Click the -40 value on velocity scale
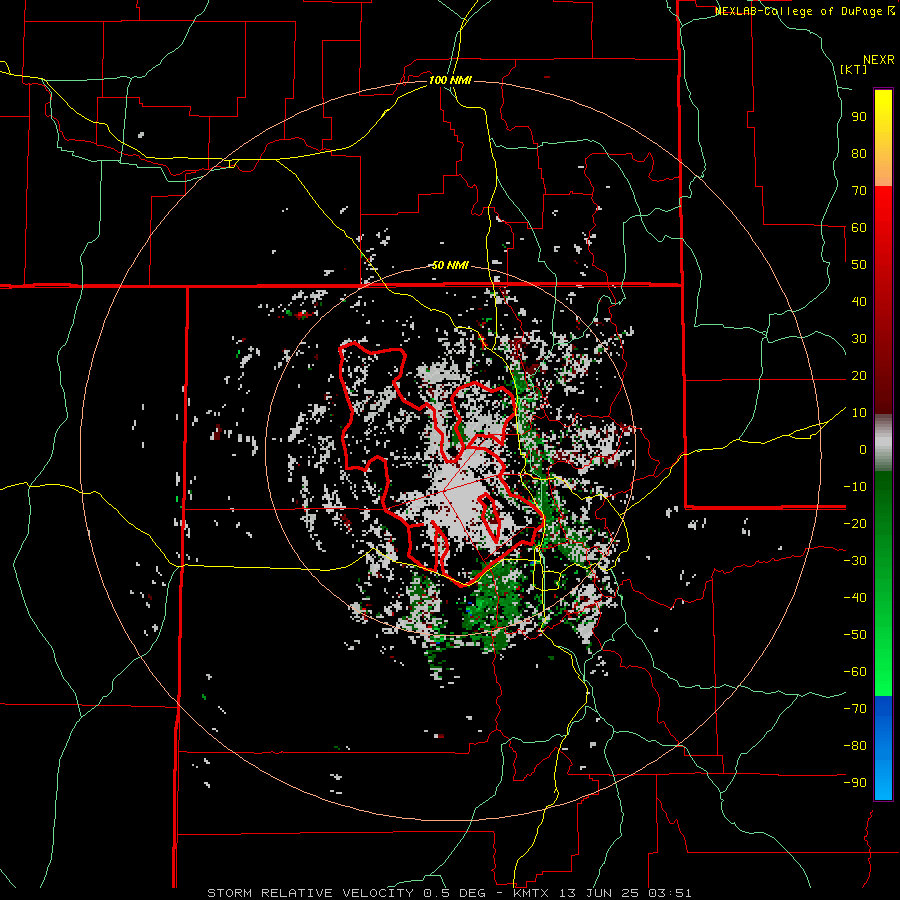 coord(855,598)
